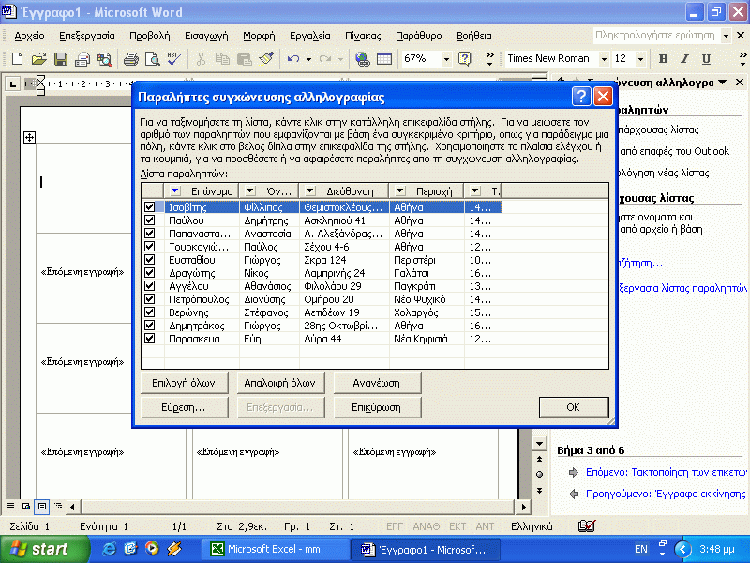Viewport: 750px width, 563px height.
Task: Open the font size dropdown
Action: click(x=640, y=59)
